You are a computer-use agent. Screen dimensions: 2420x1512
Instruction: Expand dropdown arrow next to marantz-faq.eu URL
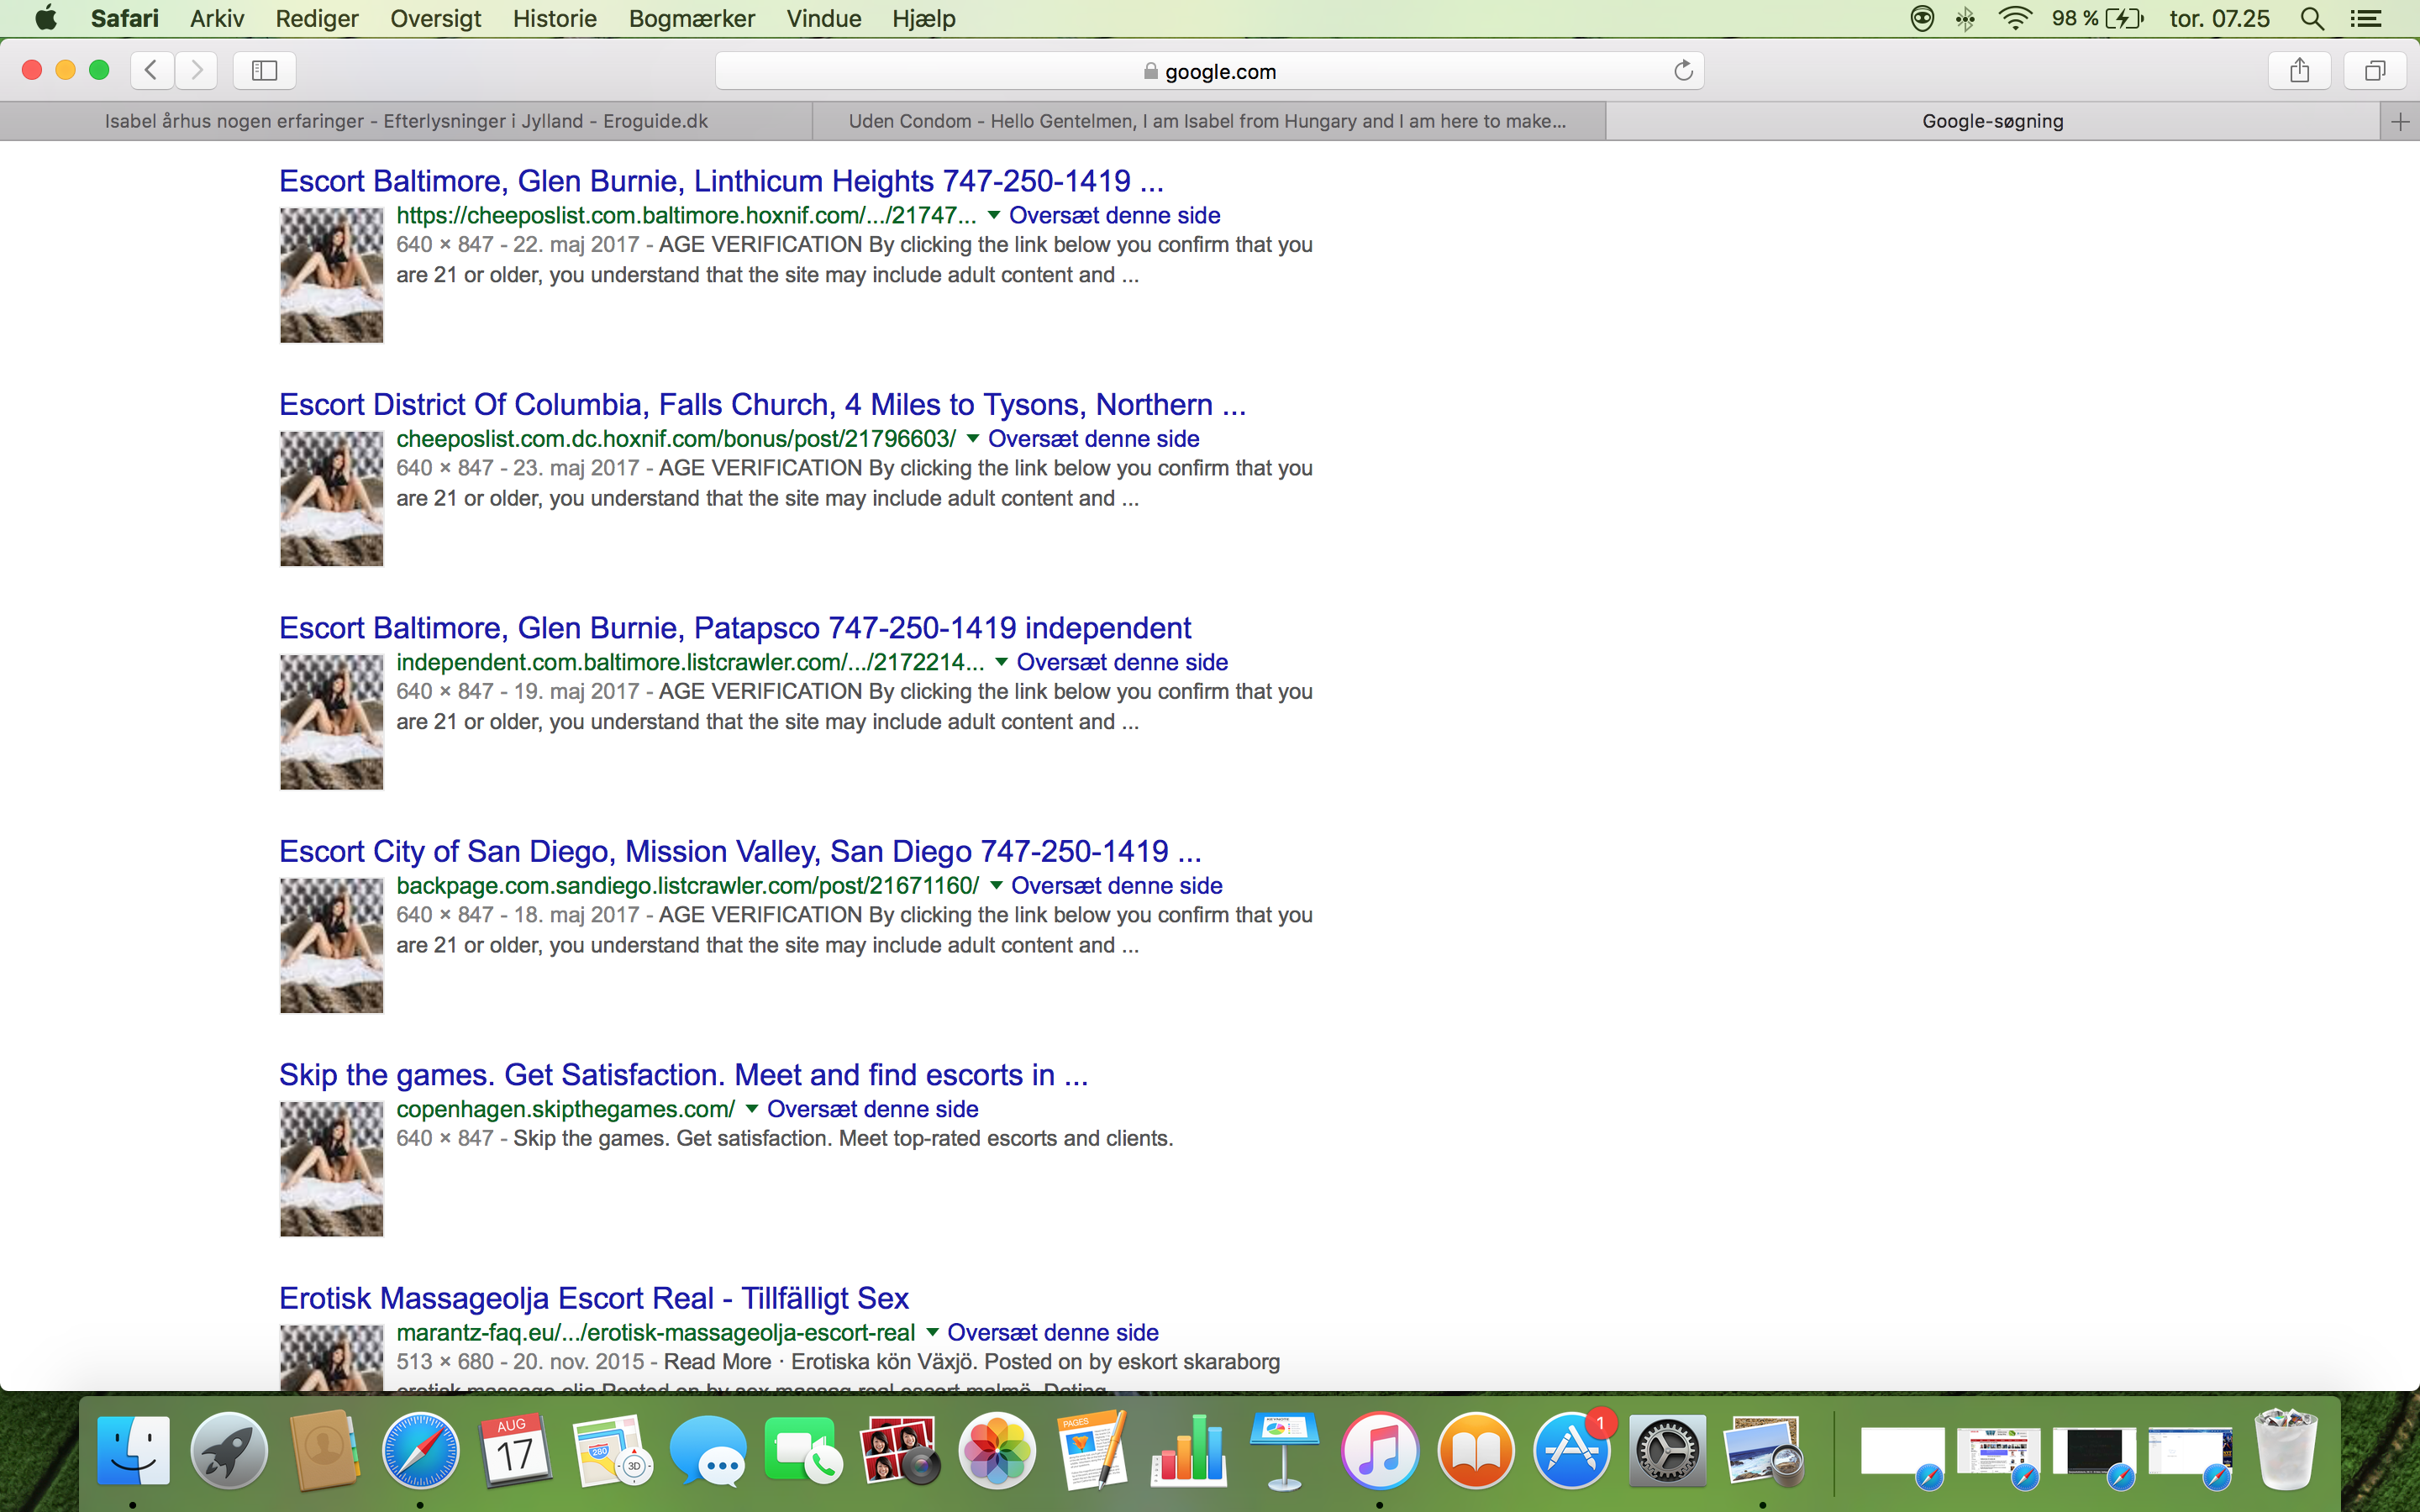(x=932, y=1332)
